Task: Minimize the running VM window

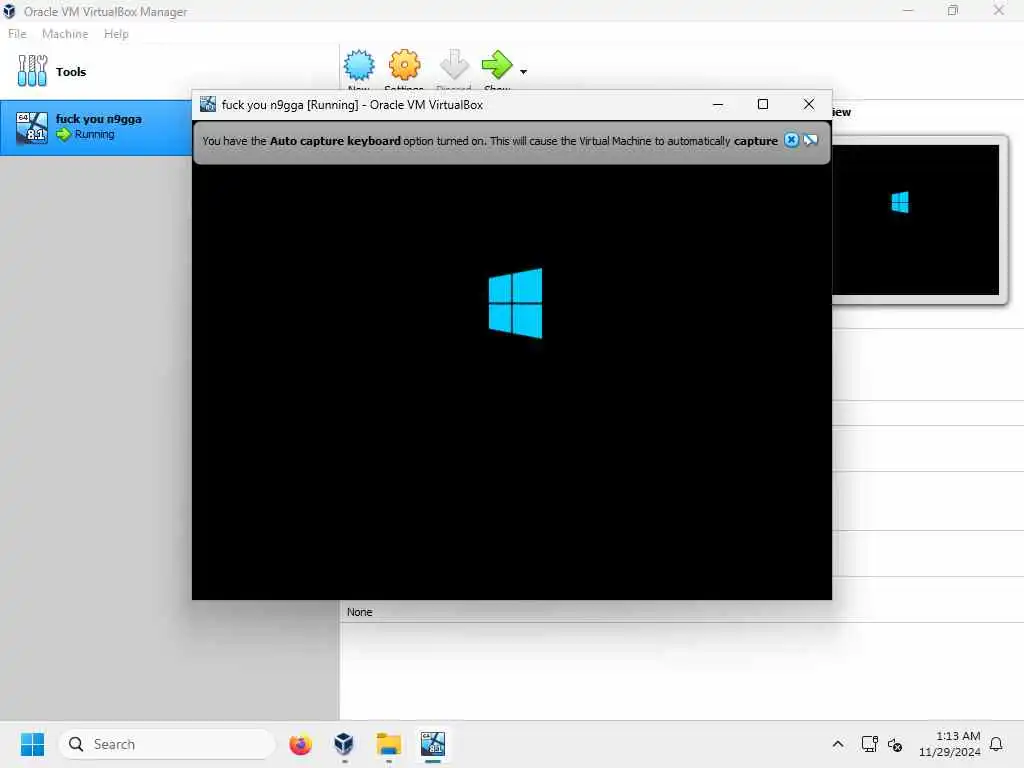Action: point(718,104)
